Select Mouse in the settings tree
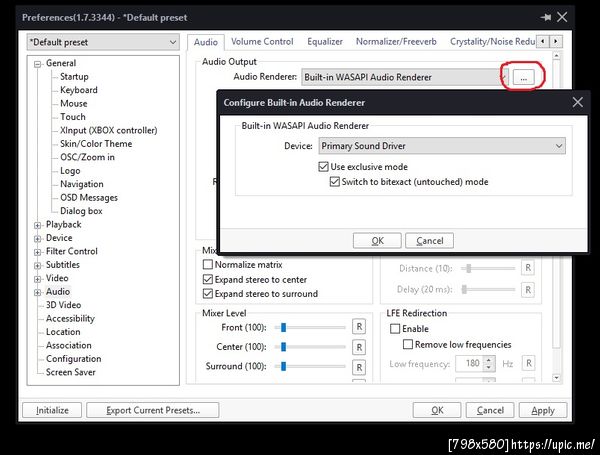600x455 pixels. pyautogui.click(x=73, y=103)
